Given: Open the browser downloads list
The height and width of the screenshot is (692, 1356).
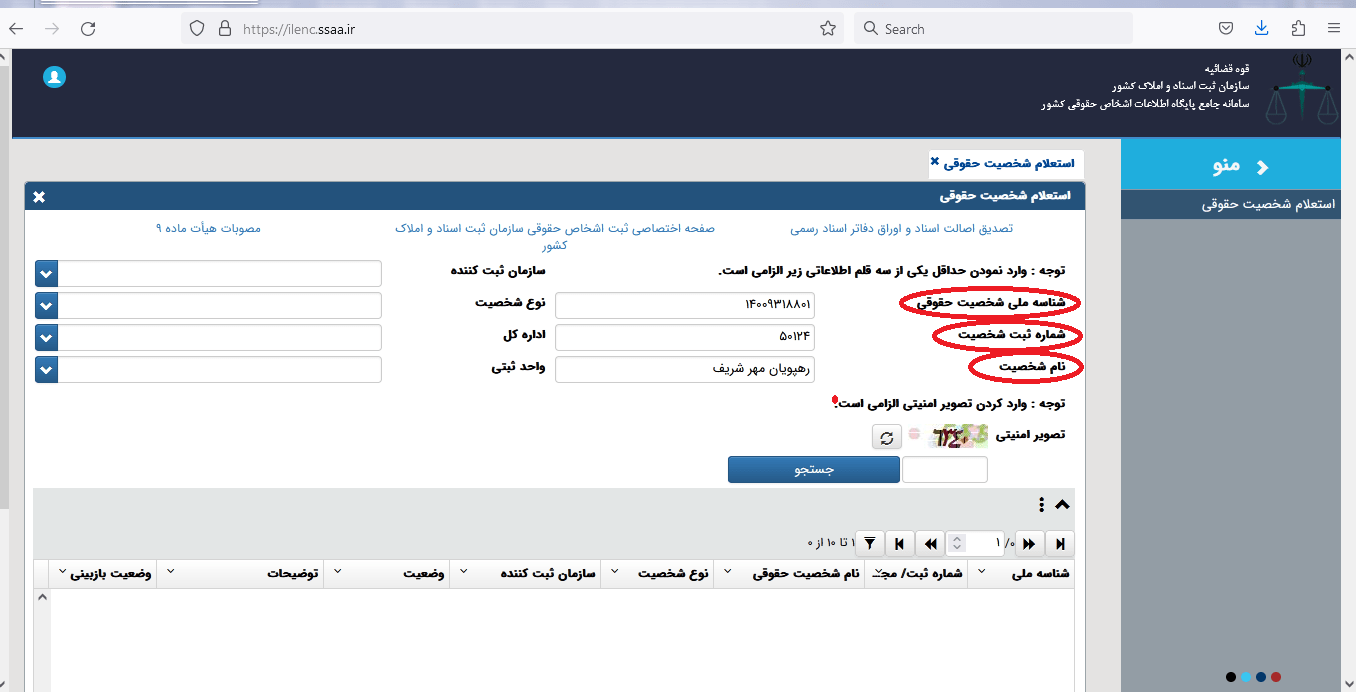Looking at the screenshot, I should tap(1261, 28).
